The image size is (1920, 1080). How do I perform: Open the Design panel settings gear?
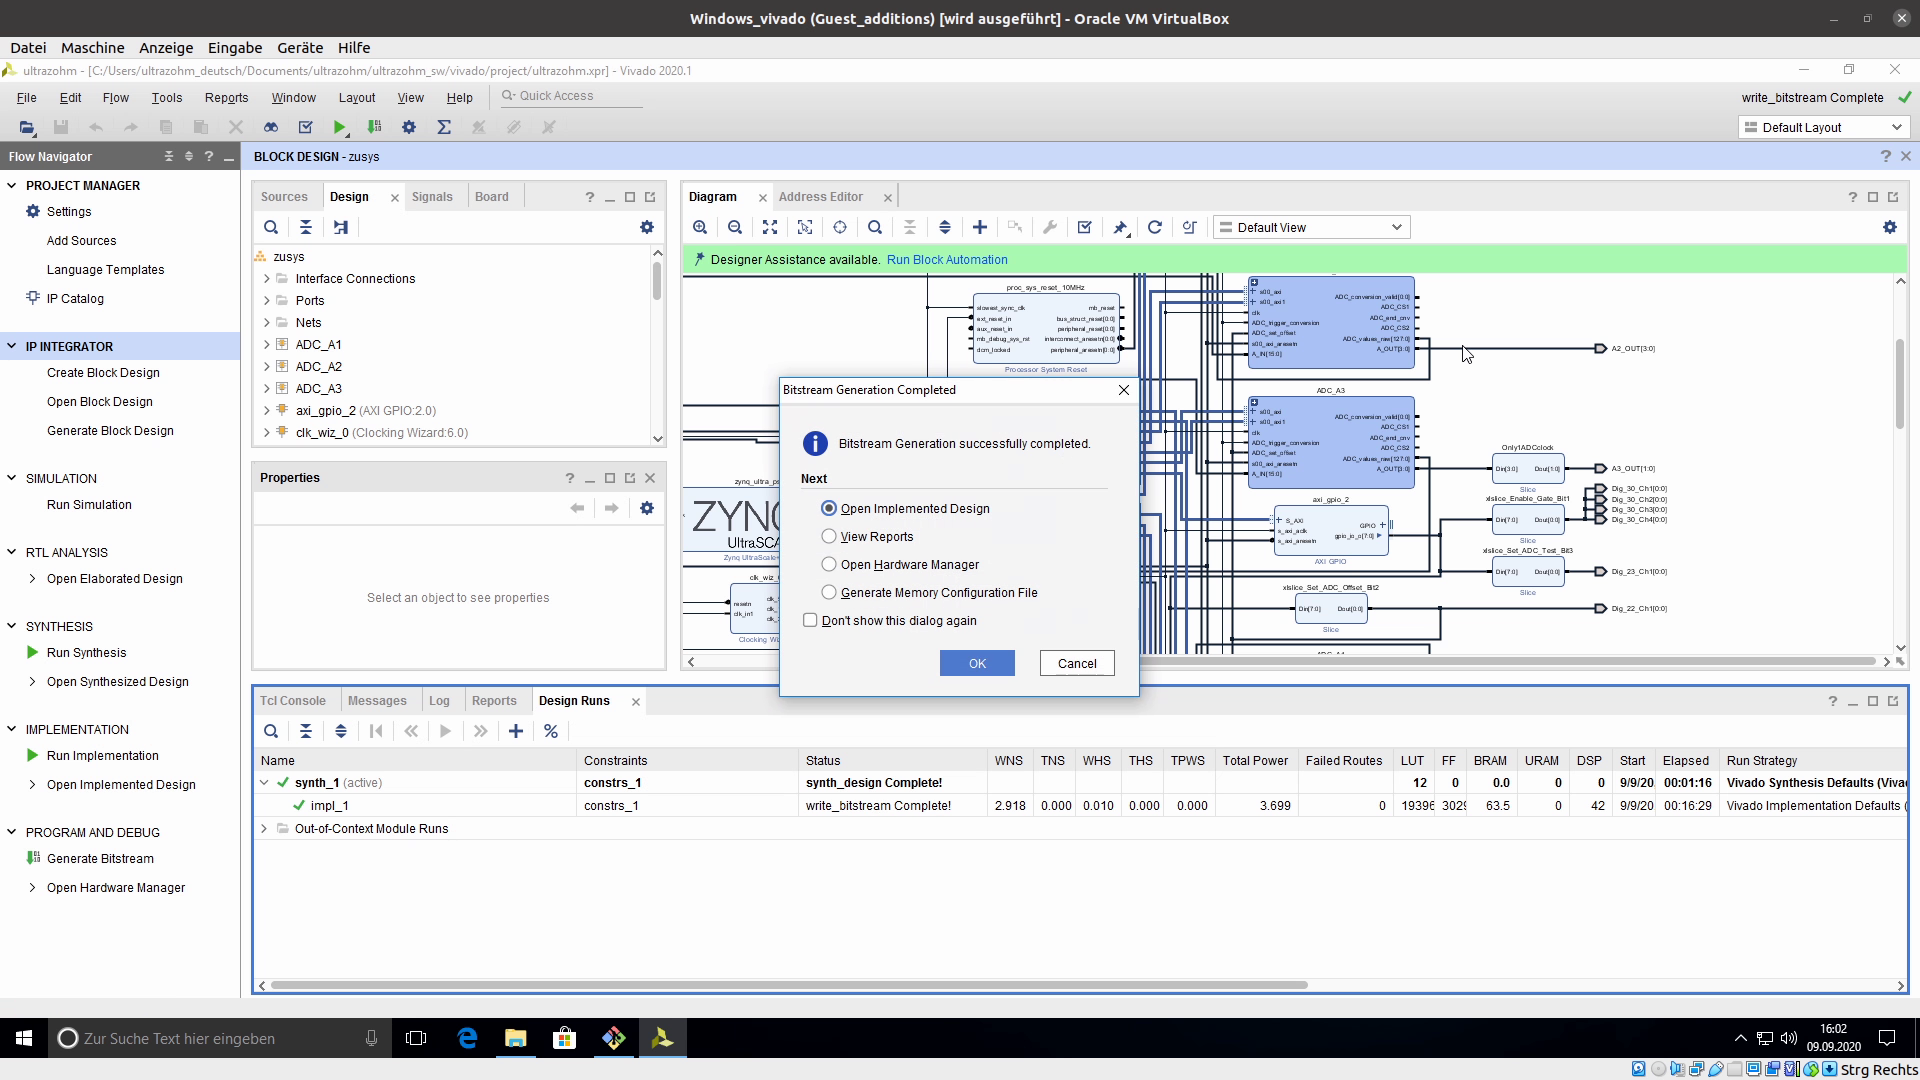point(647,227)
